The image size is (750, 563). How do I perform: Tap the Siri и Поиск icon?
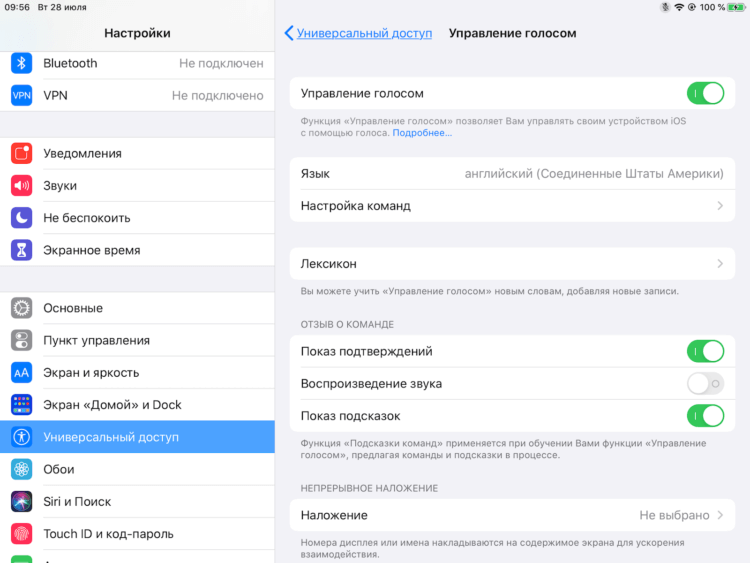point(22,501)
